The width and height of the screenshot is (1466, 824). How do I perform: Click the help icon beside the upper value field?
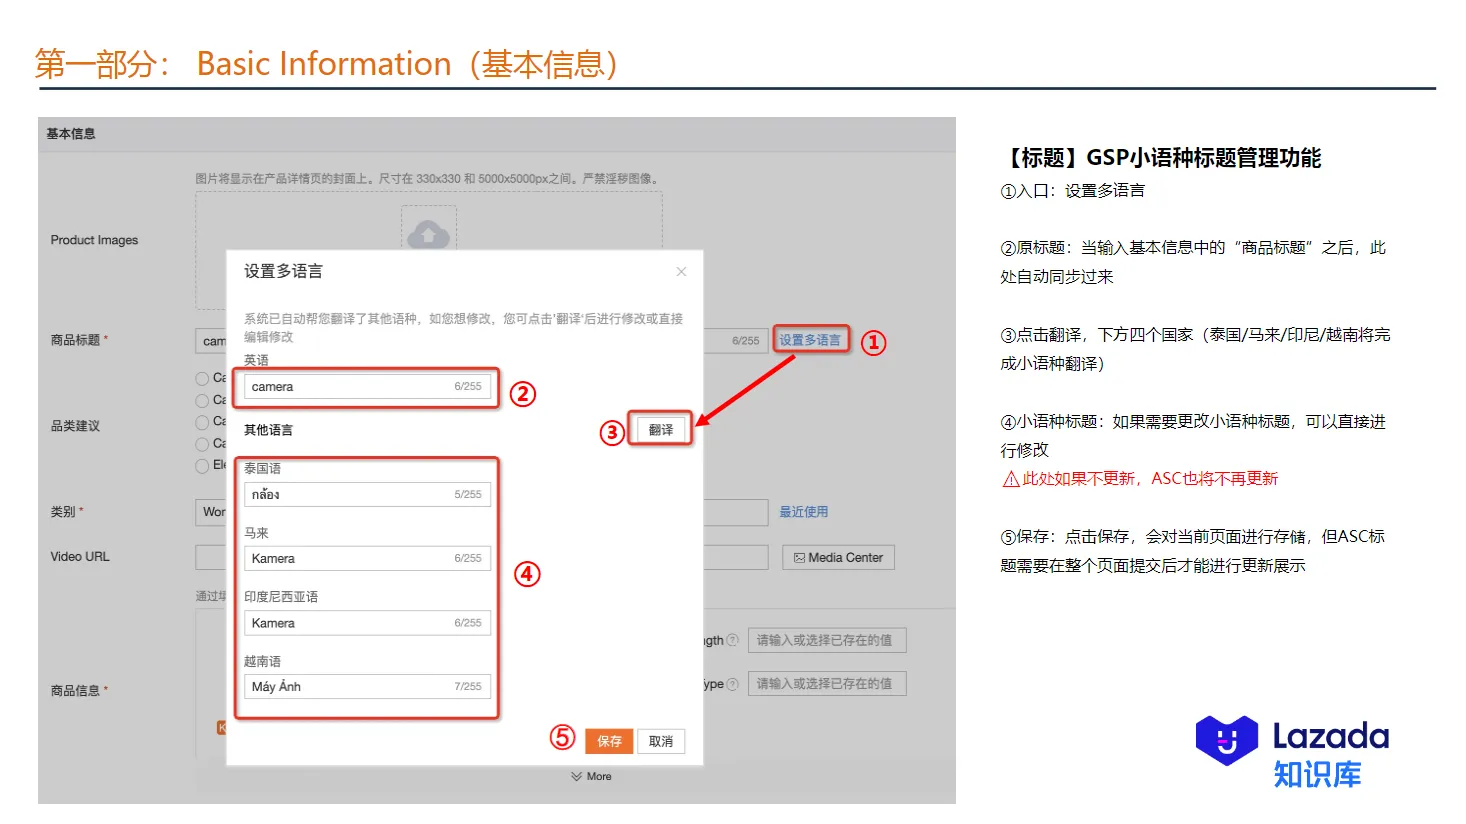pos(733,640)
